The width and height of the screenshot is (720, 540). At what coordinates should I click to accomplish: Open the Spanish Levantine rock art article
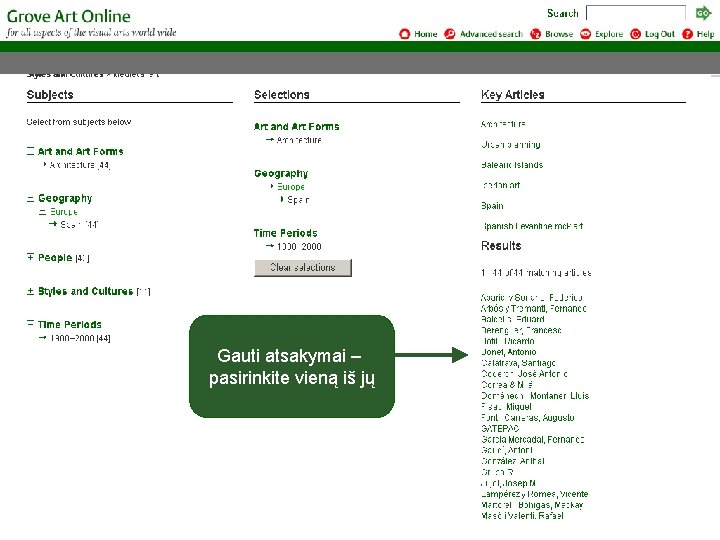(x=532, y=226)
